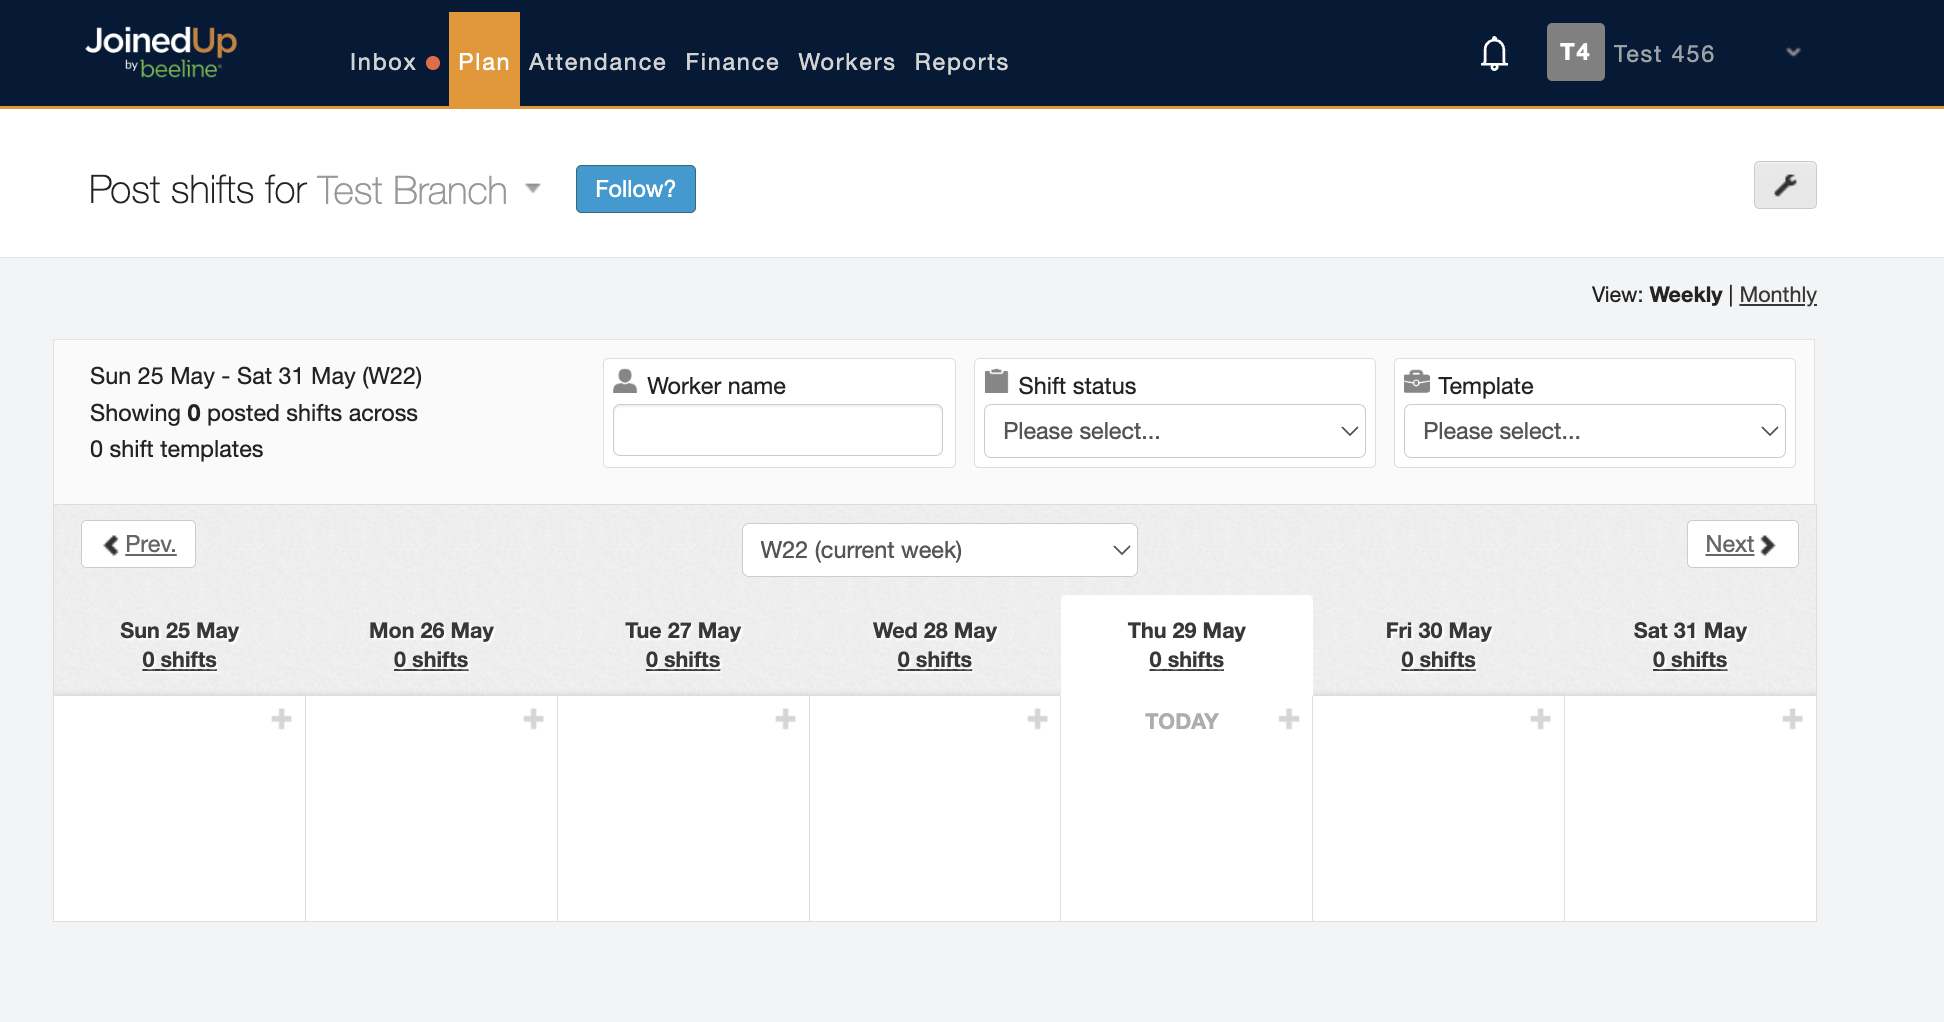
Task: Expand the Shift status dropdown
Action: (x=1174, y=431)
